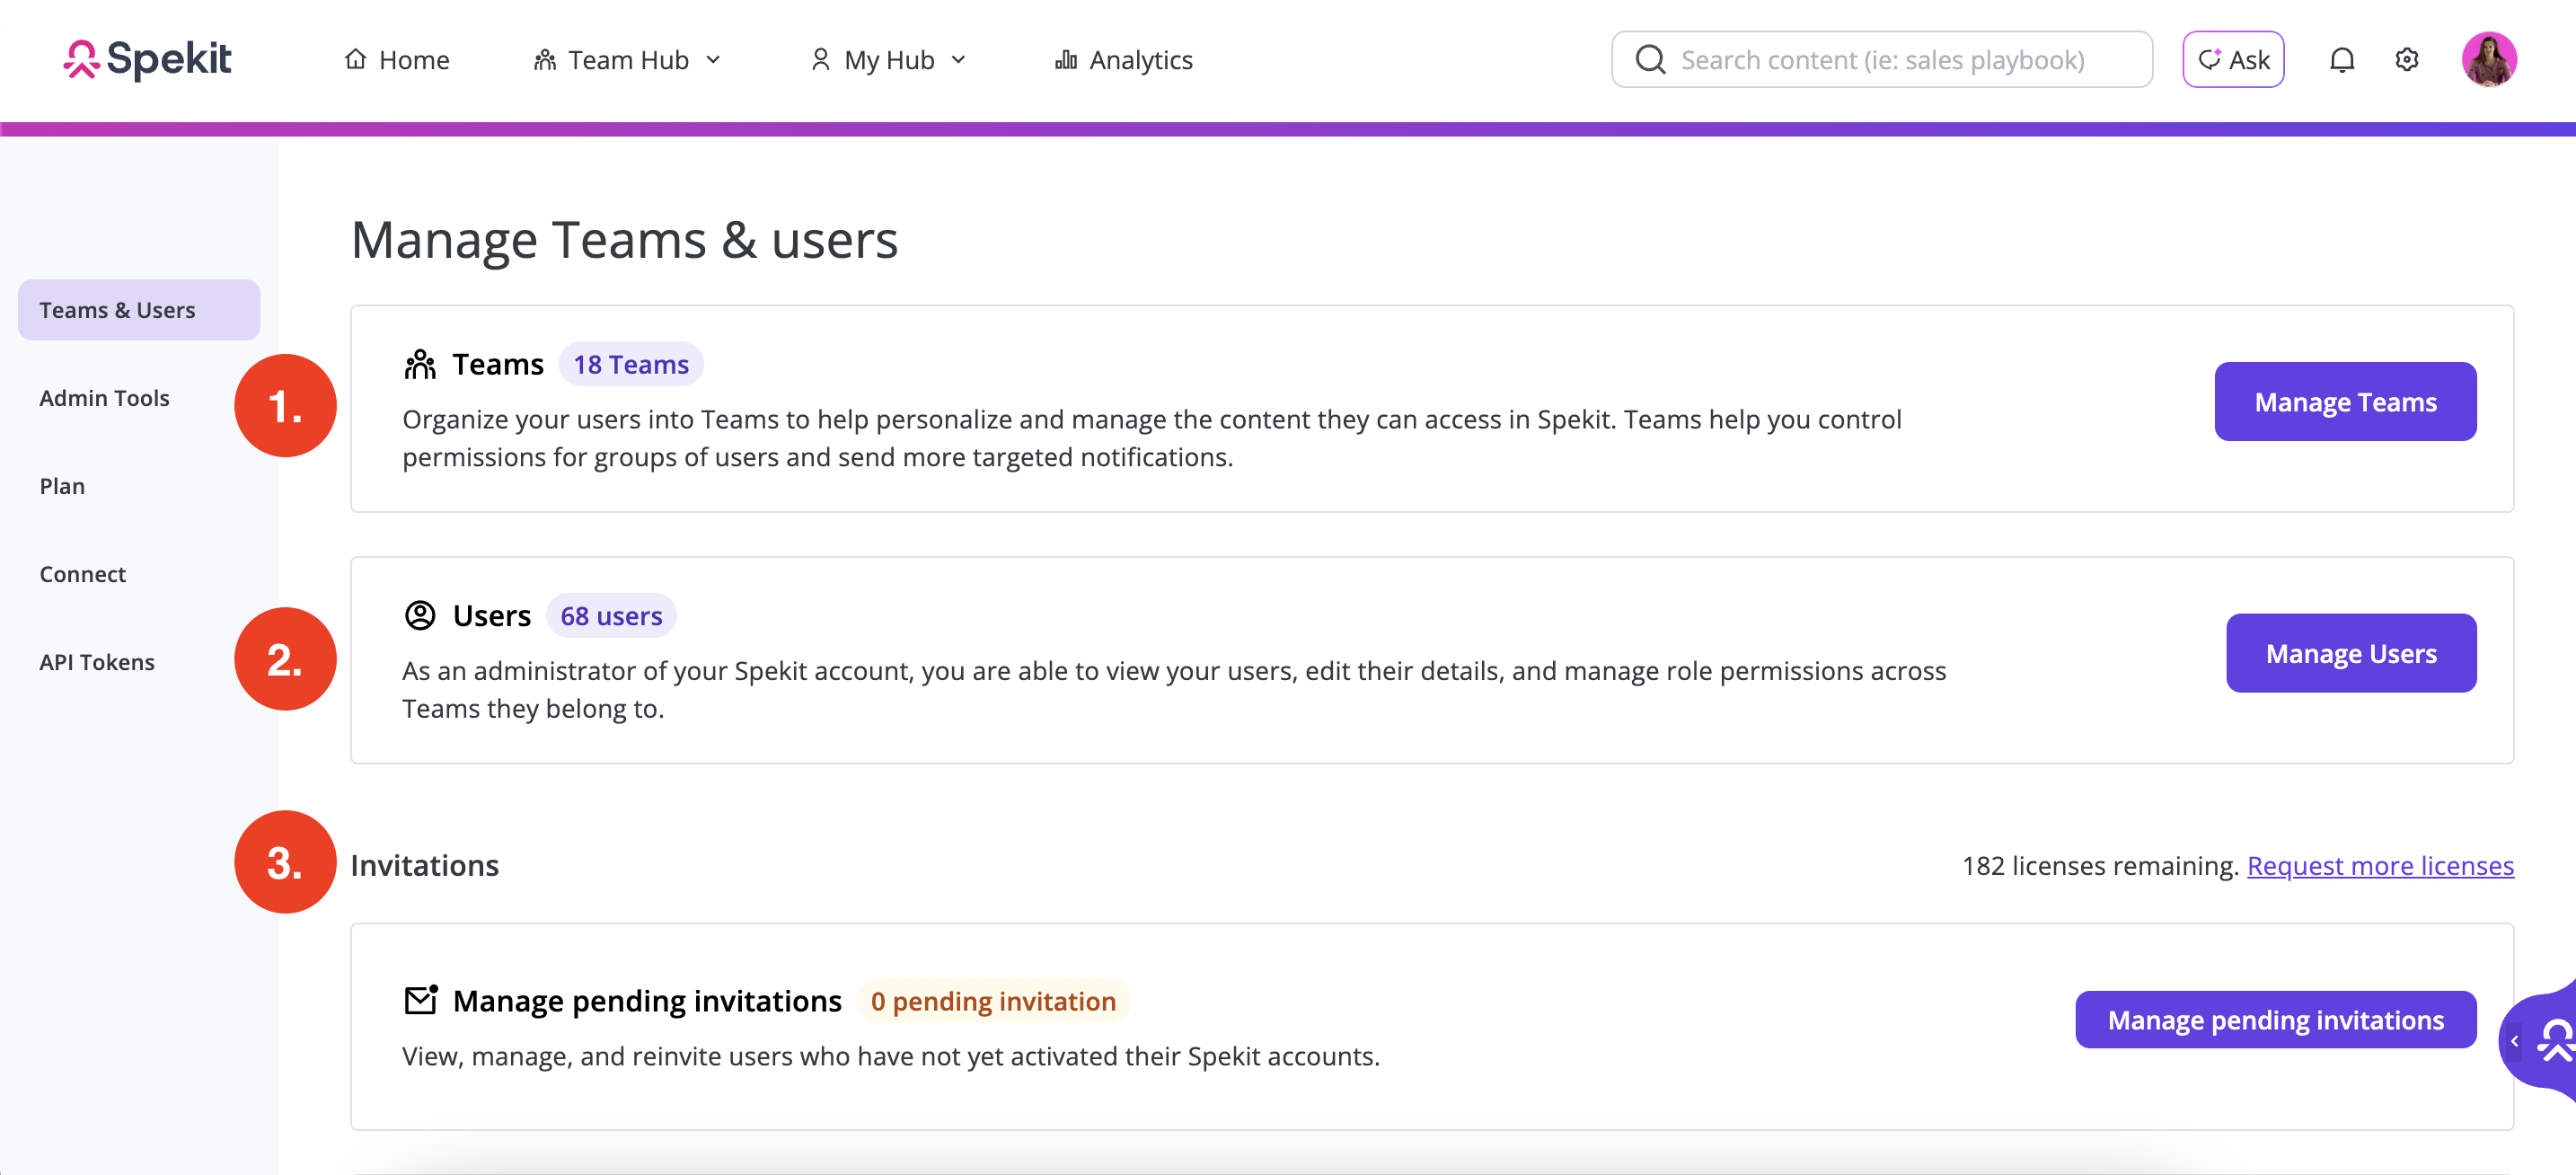The height and width of the screenshot is (1175, 2576).
Task: Click the 0 pending invitation badge
Action: point(993,1000)
